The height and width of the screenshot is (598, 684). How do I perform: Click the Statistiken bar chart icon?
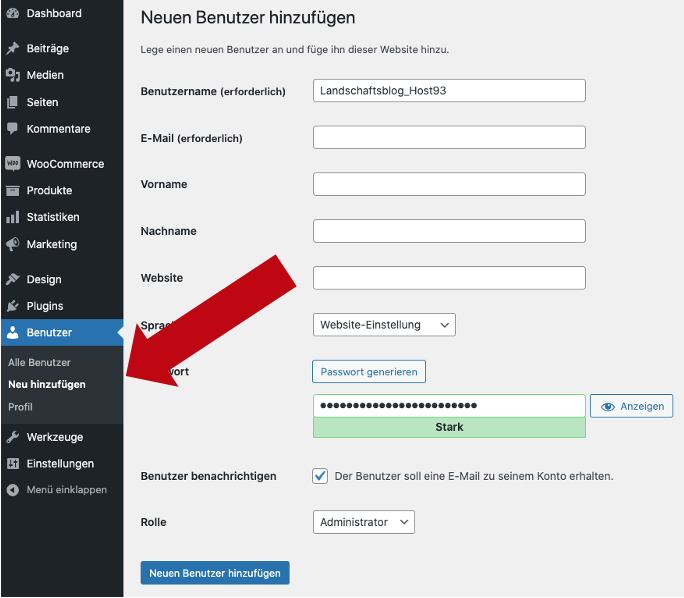(13, 217)
